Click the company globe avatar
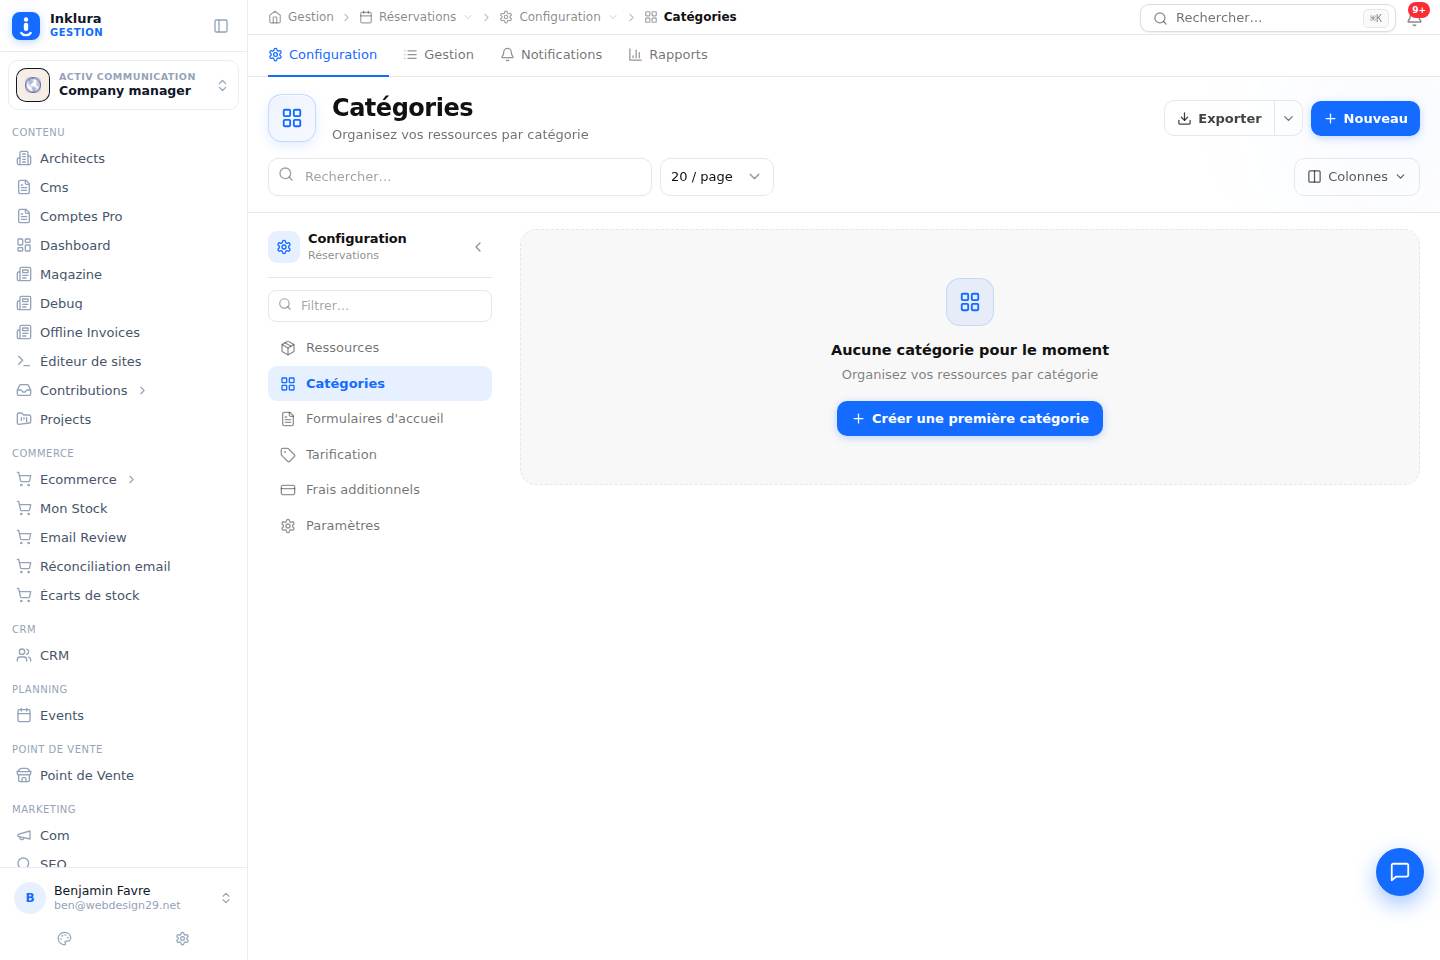This screenshot has height=960, width=1440. click(33, 85)
